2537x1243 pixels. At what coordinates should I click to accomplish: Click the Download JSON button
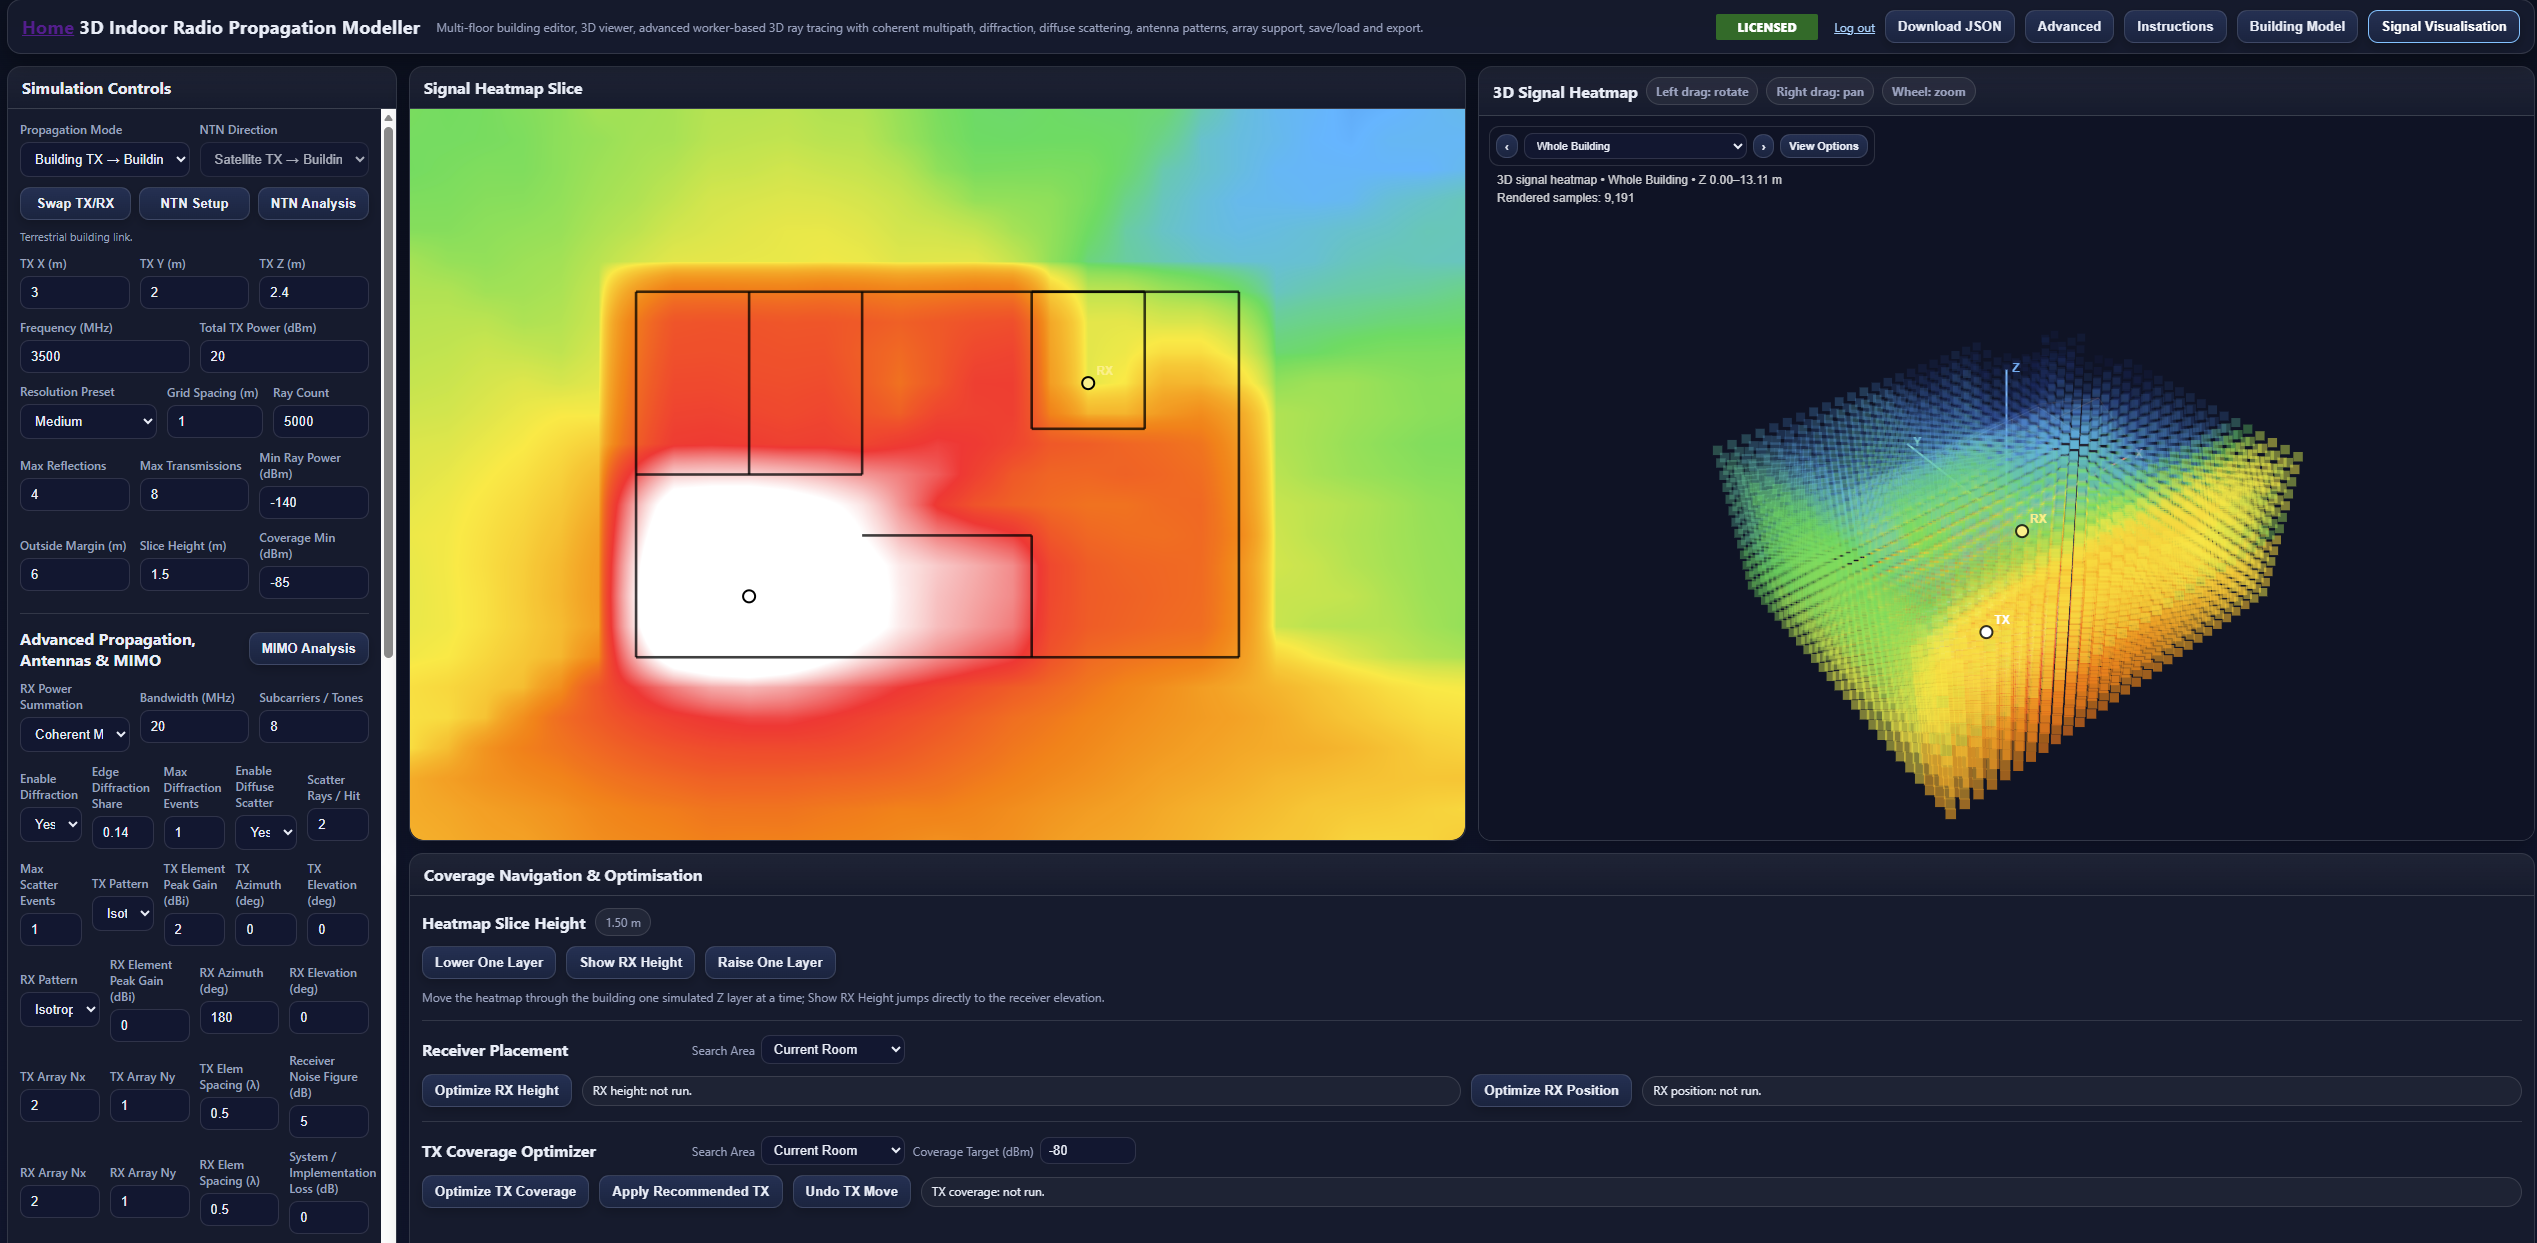click(1950, 27)
